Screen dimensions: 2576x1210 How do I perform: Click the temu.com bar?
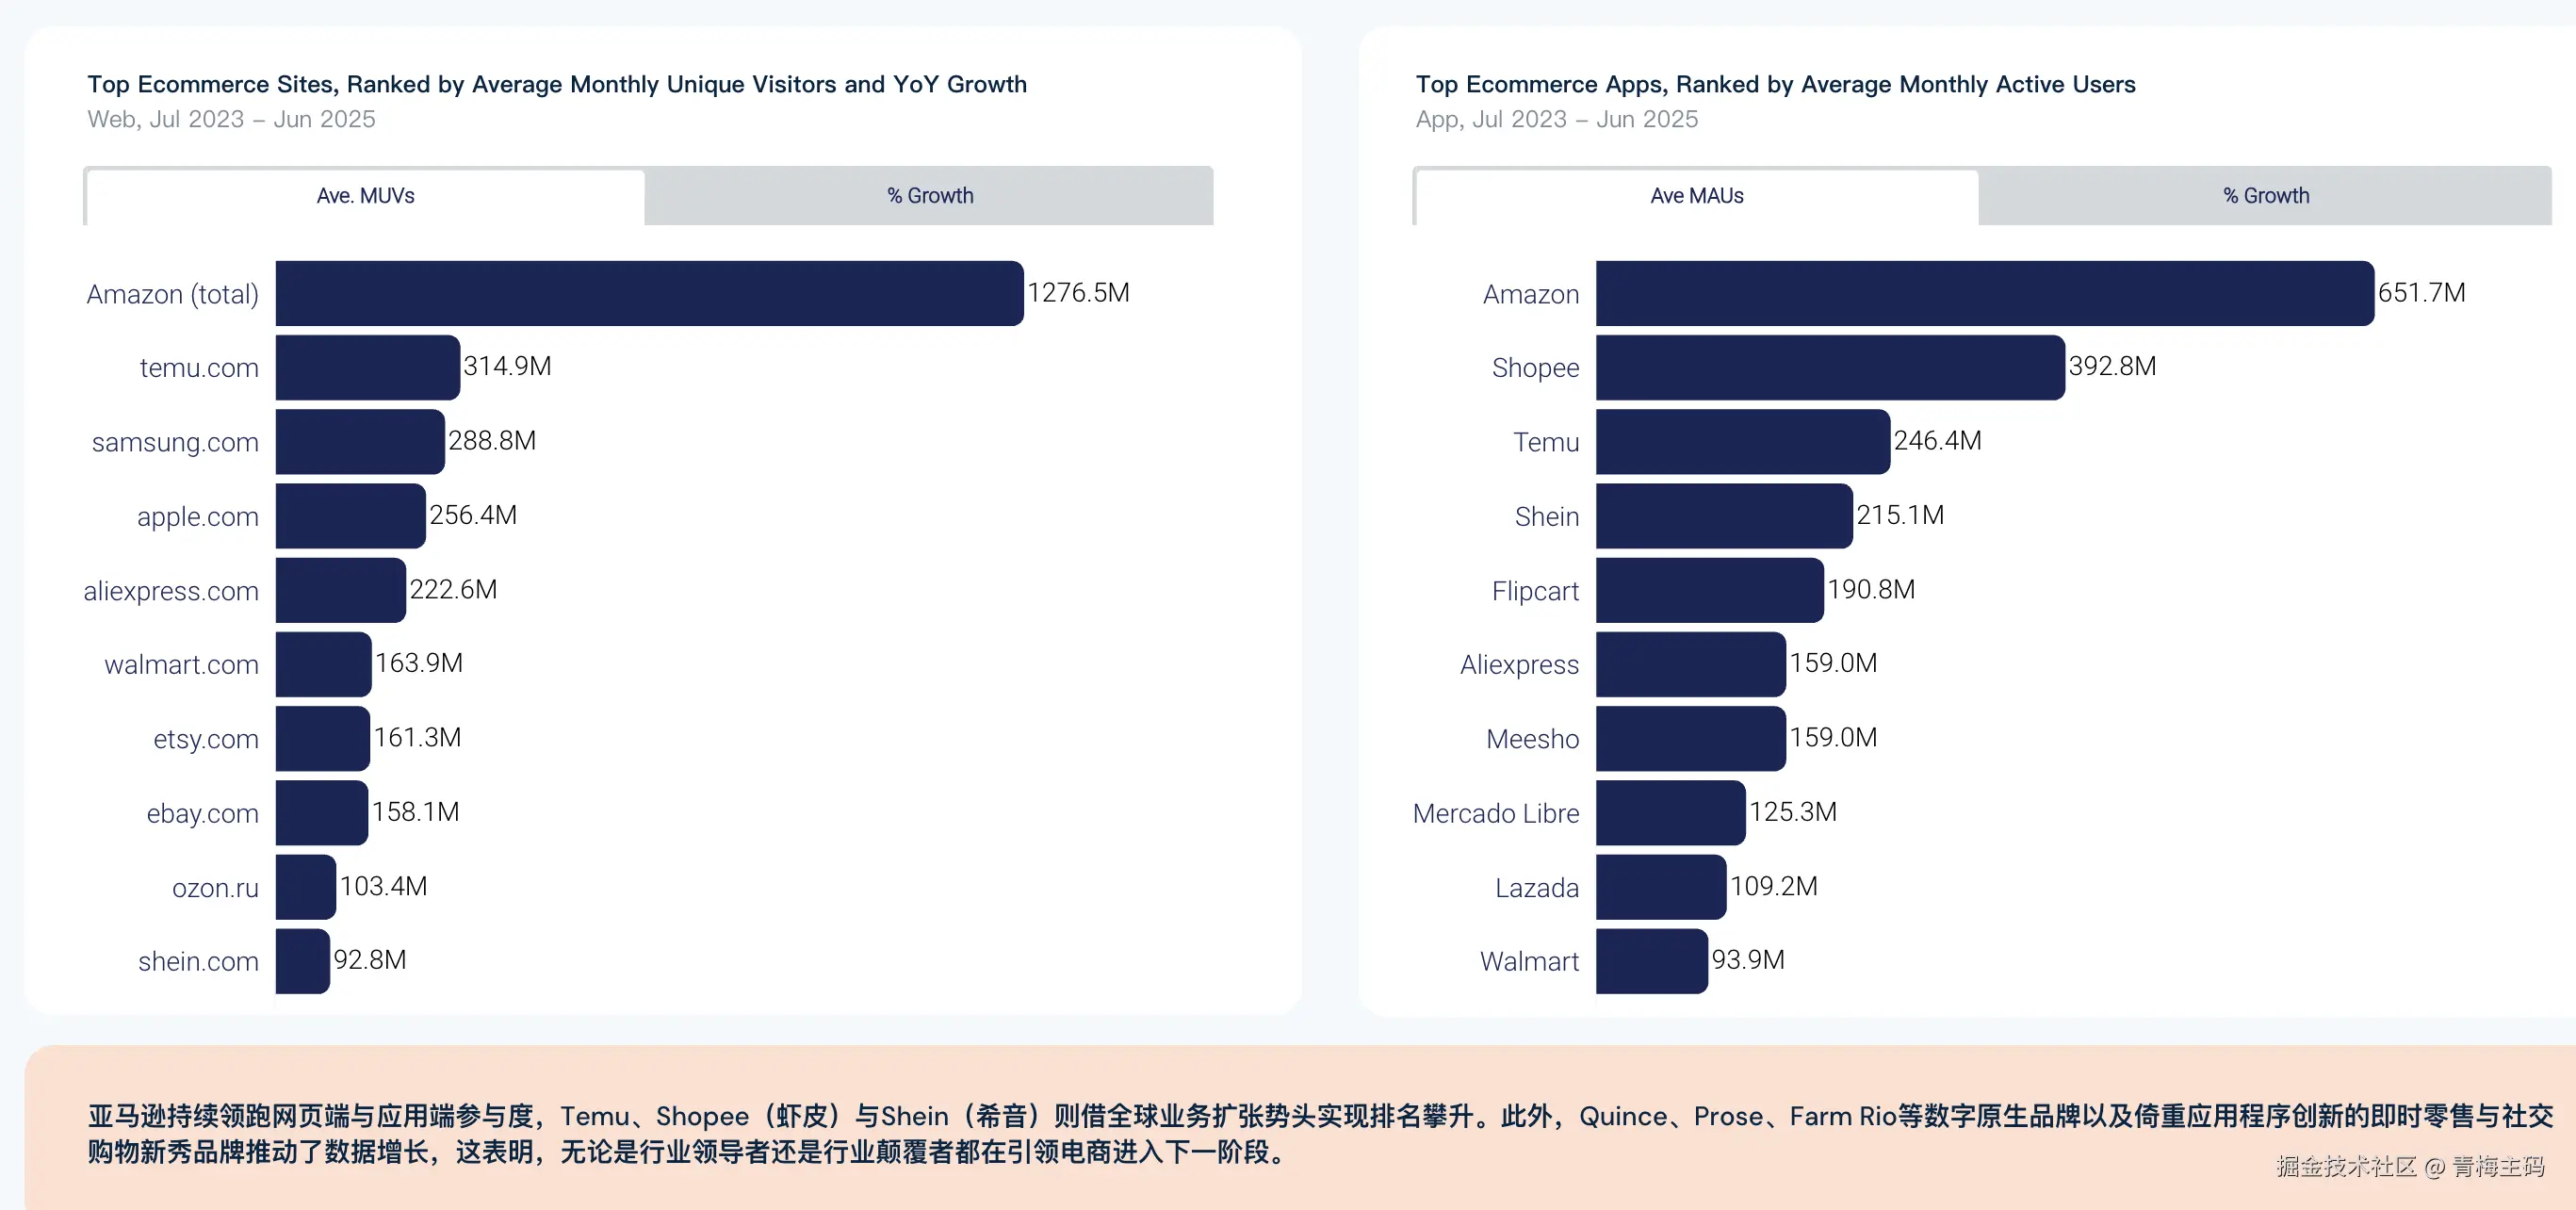pyautogui.click(x=367, y=367)
